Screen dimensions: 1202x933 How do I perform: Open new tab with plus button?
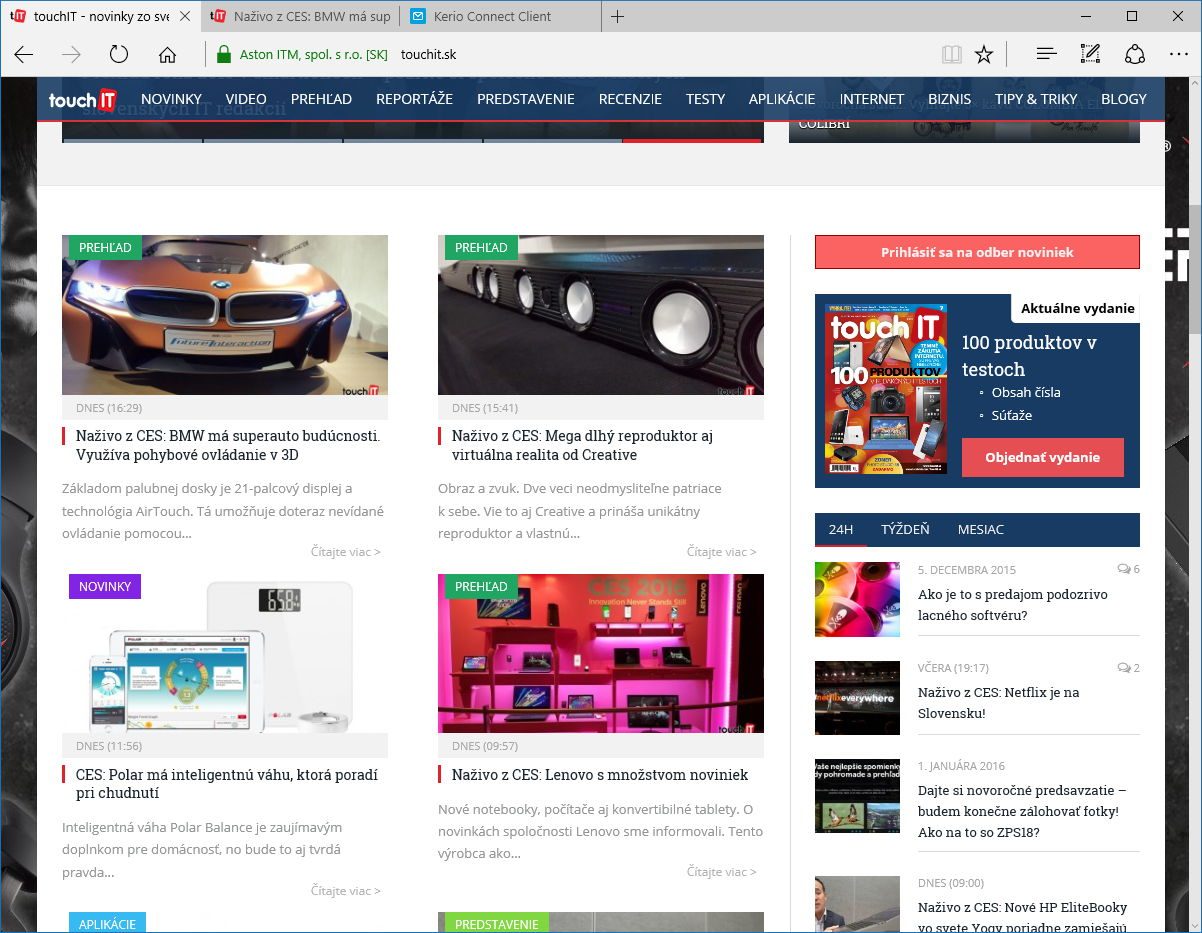pos(618,17)
